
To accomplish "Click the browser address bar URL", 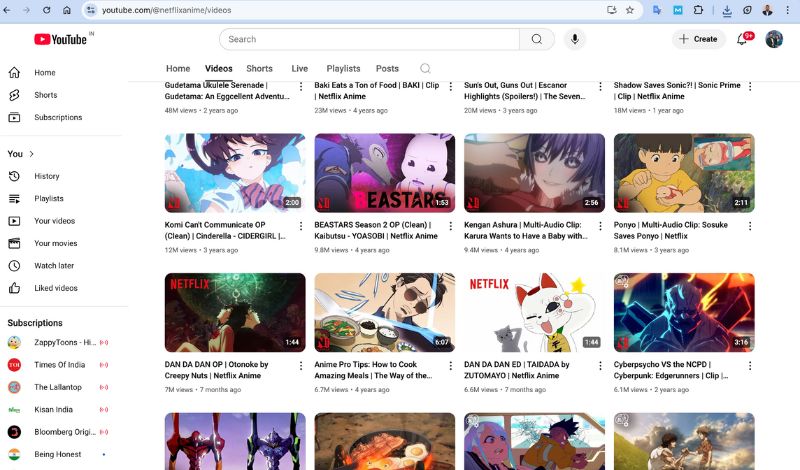I will pos(166,10).
